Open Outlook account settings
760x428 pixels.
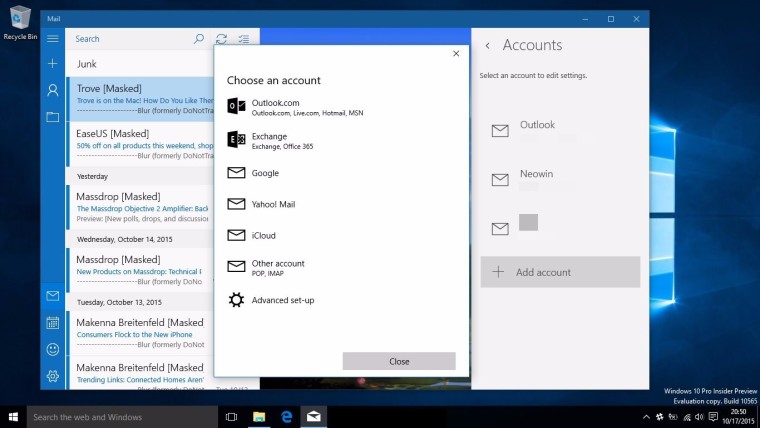[x=560, y=130]
